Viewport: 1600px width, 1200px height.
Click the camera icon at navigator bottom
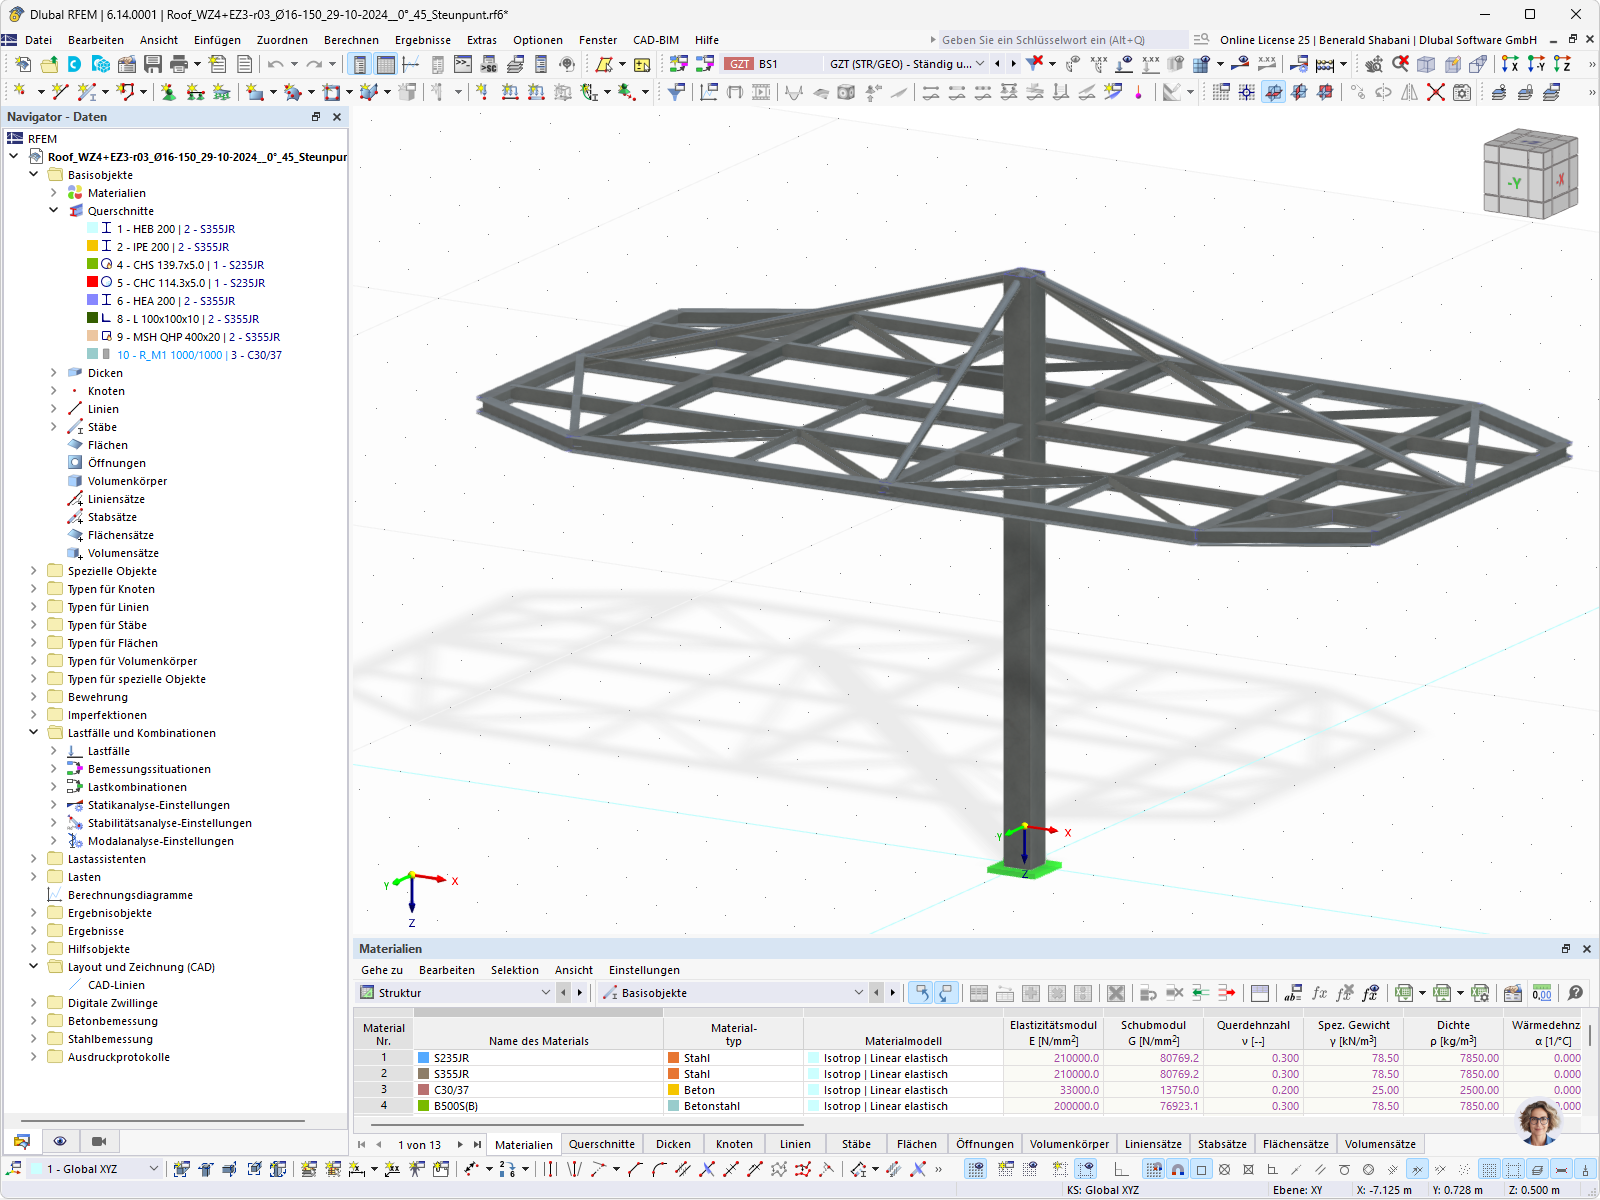point(99,1141)
